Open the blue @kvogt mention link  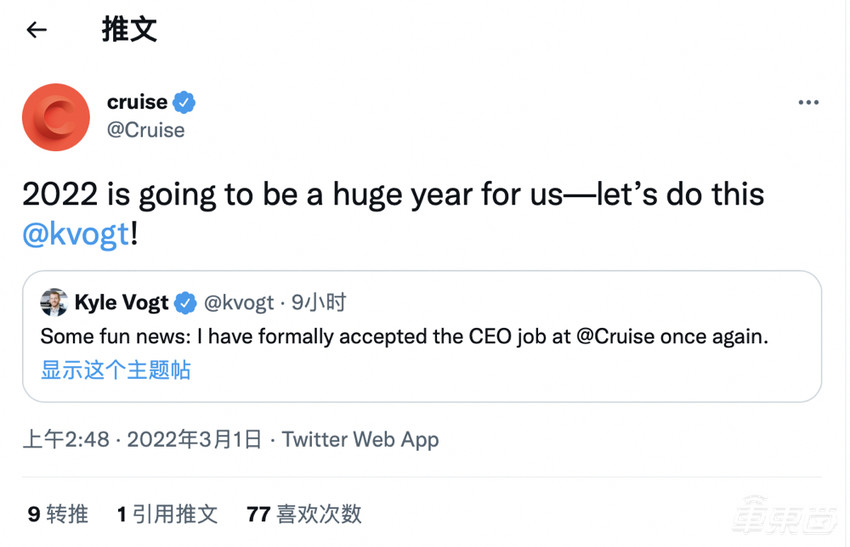(76, 234)
